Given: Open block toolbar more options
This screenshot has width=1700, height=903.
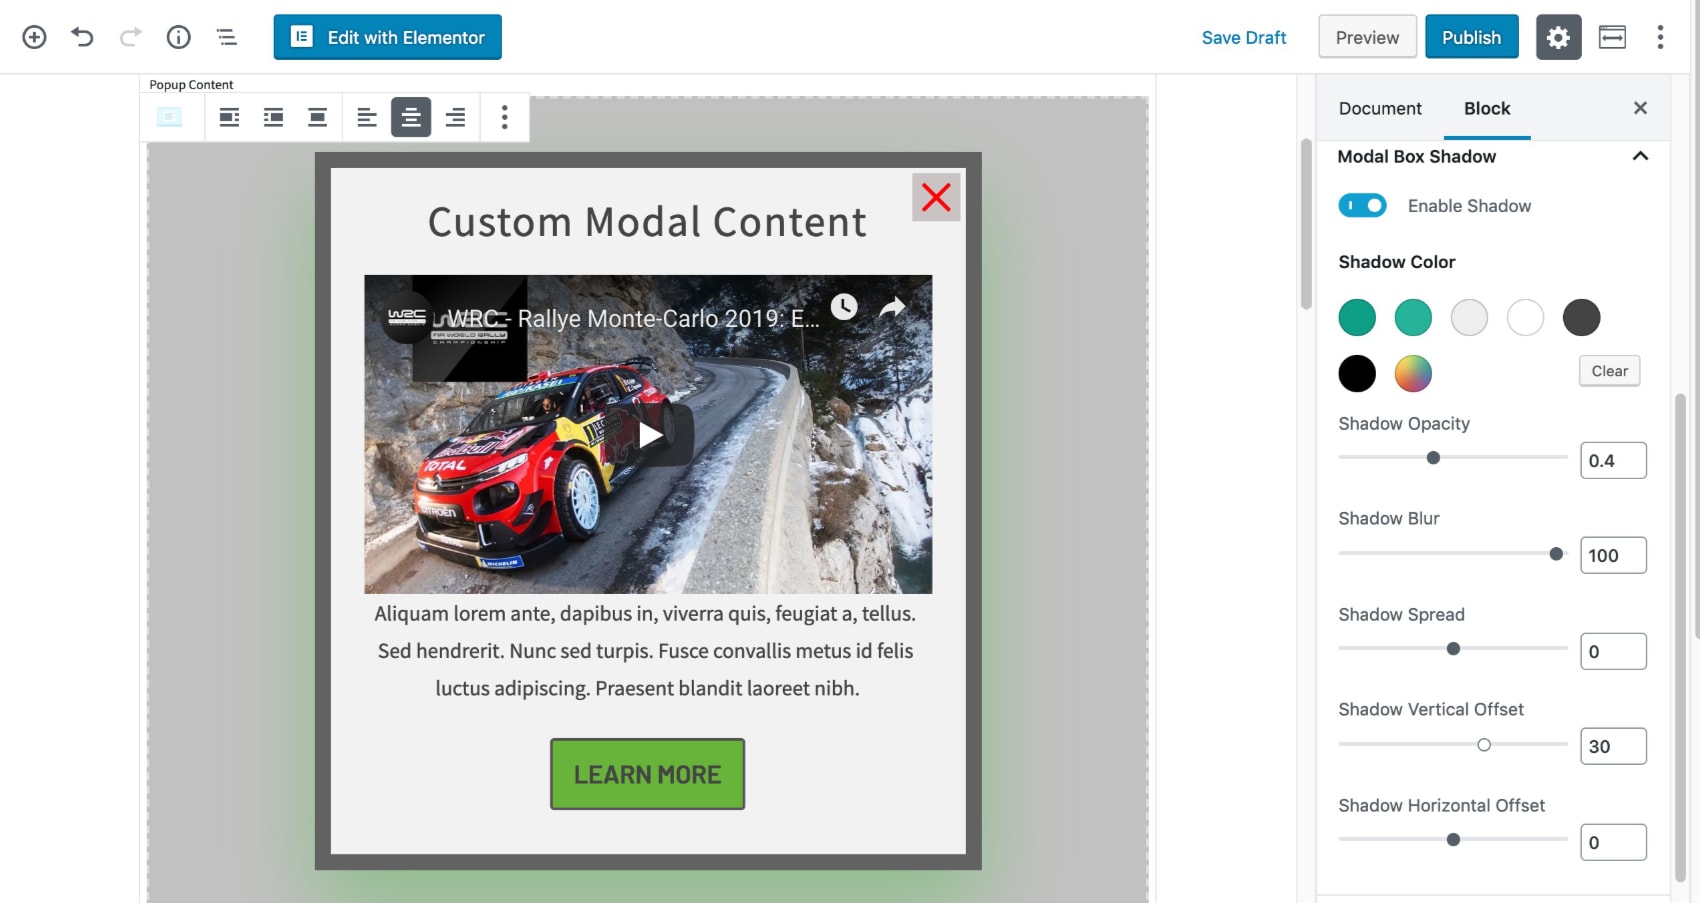Looking at the screenshot, I should coord(504,117).
